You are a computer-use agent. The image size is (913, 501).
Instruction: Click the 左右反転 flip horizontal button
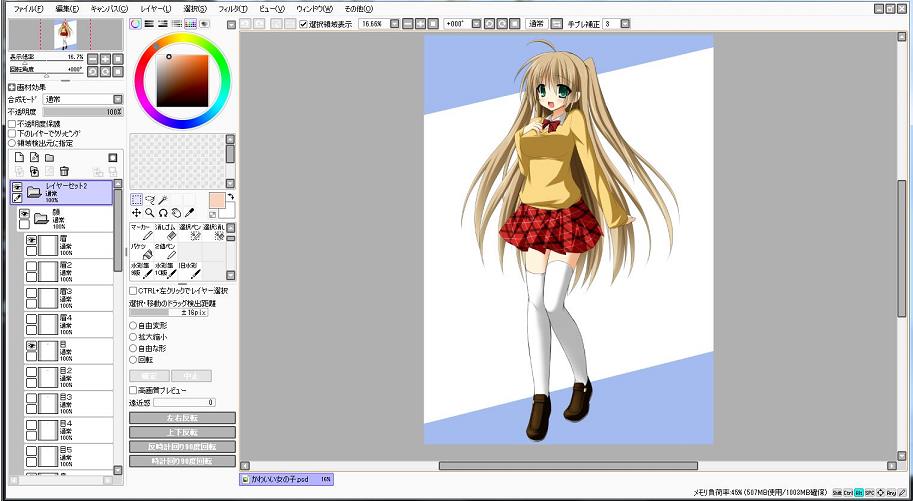point(182,417)
